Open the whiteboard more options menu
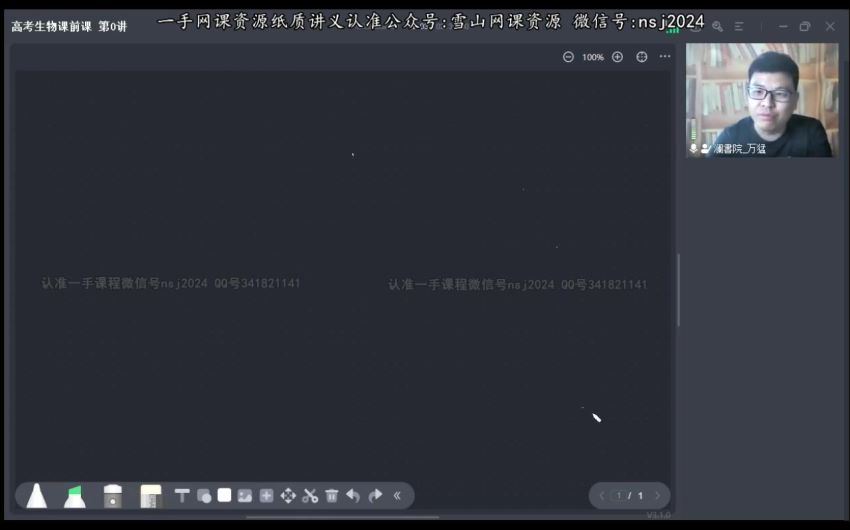Screen dimensions: 850x530 665,56
